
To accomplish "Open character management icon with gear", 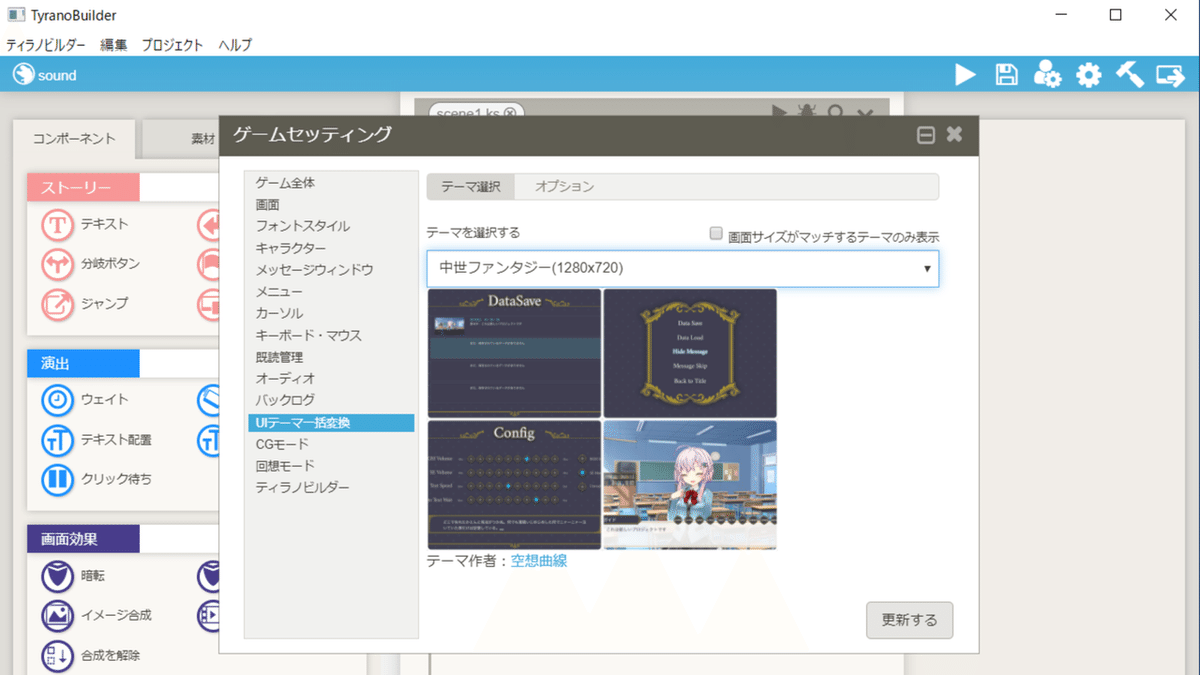I will click(1047, 75).
